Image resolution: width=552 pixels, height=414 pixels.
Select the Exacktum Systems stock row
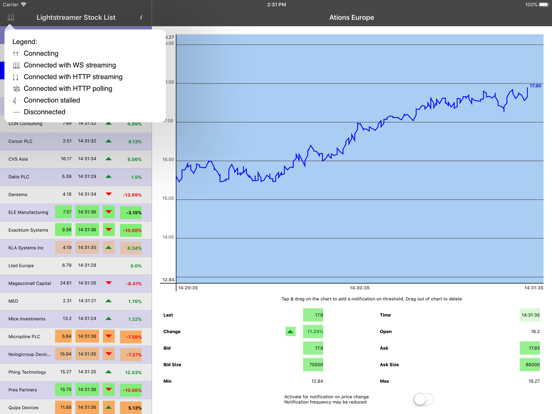point(76,230)
